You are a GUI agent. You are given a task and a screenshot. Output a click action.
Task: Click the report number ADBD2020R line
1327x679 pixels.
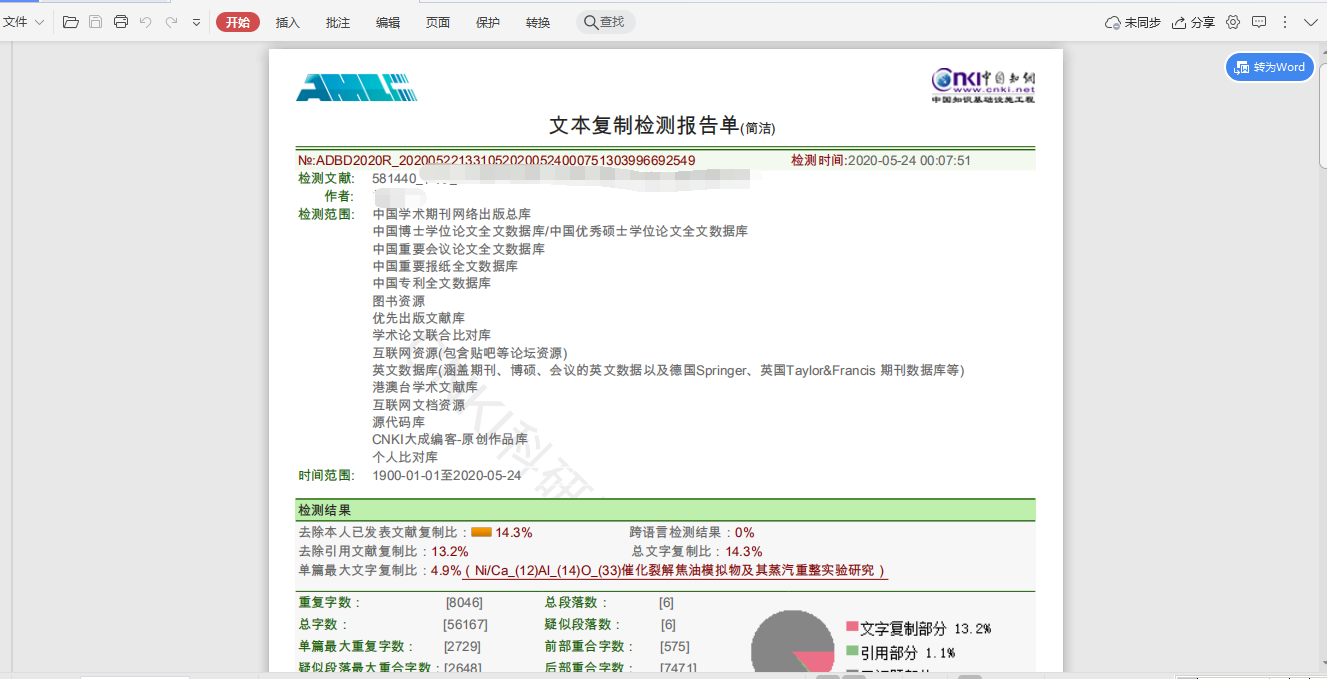pos(497,160)
